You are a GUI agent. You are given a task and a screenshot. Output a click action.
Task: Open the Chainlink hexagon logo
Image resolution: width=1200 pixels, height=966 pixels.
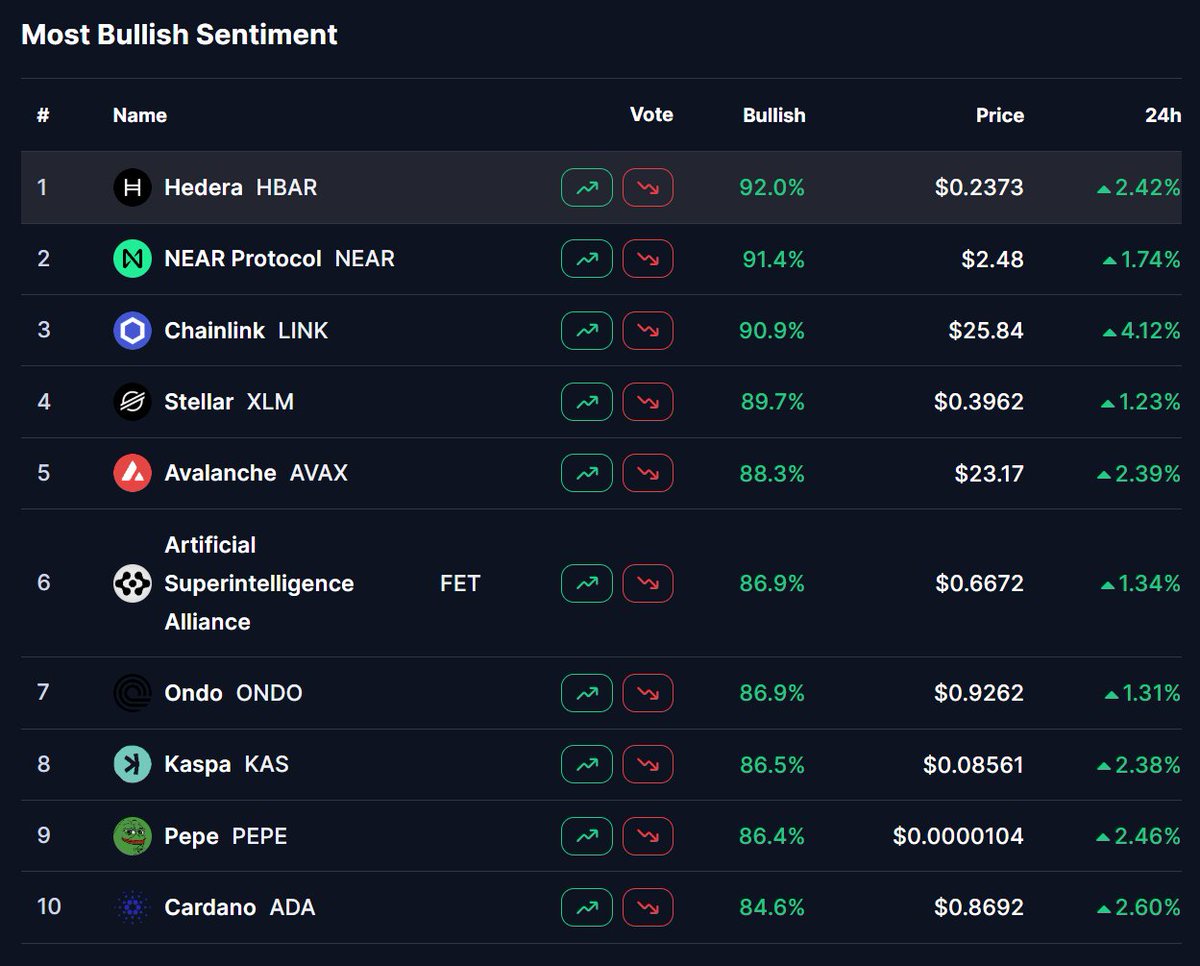[x=133, y=330]
